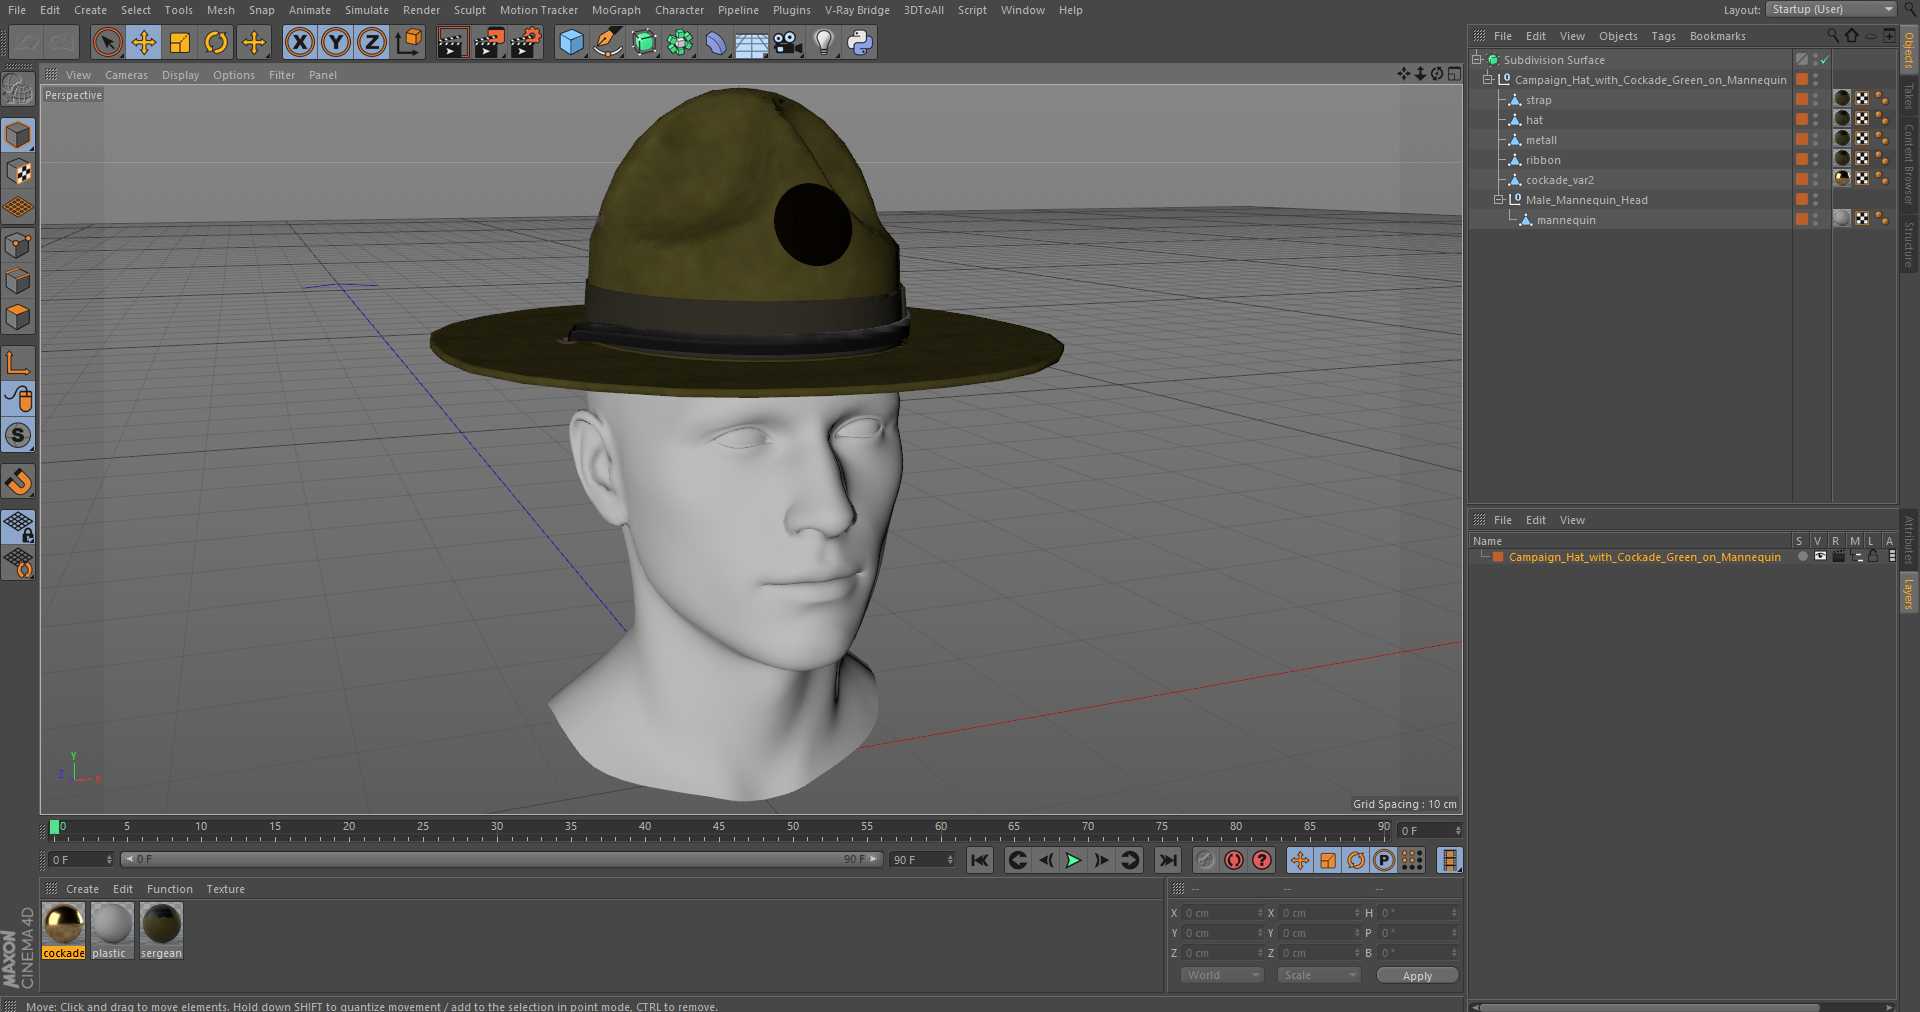Open the Content Browser side tab
Image resolution: width=1920 pixels, height=1012 pixels.
click(1908, 163)
